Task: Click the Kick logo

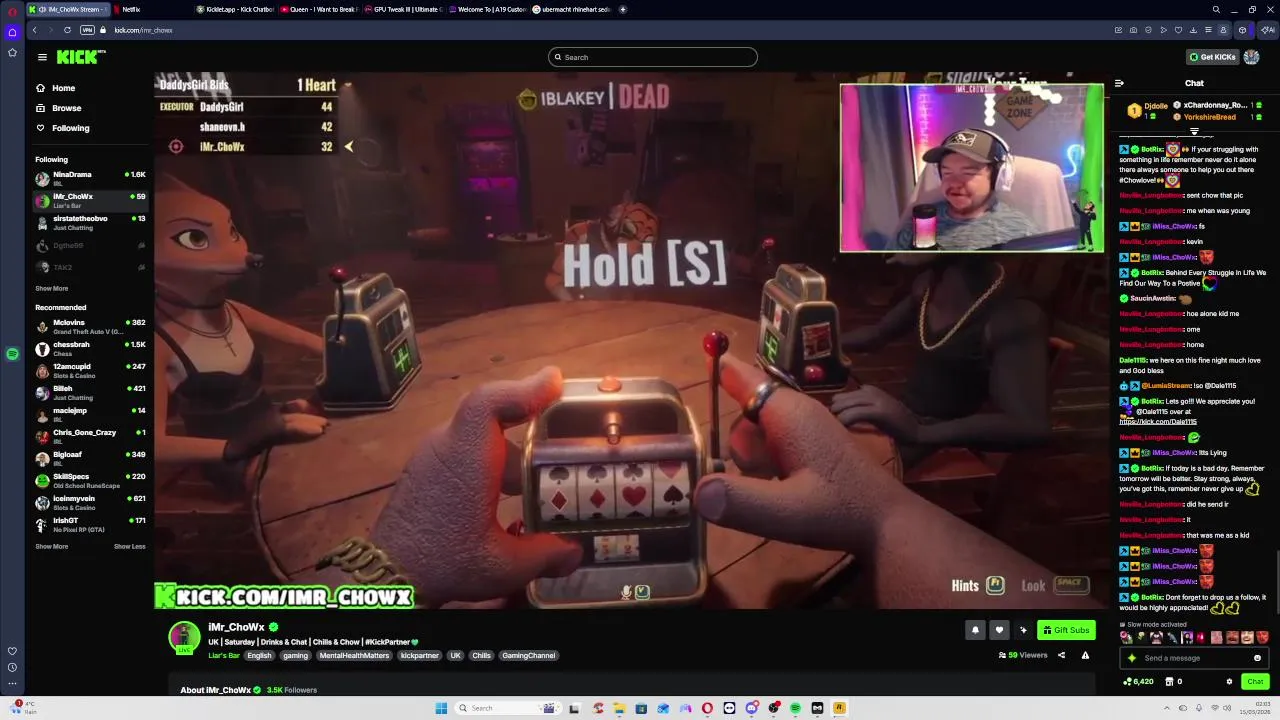Action: 80,57
